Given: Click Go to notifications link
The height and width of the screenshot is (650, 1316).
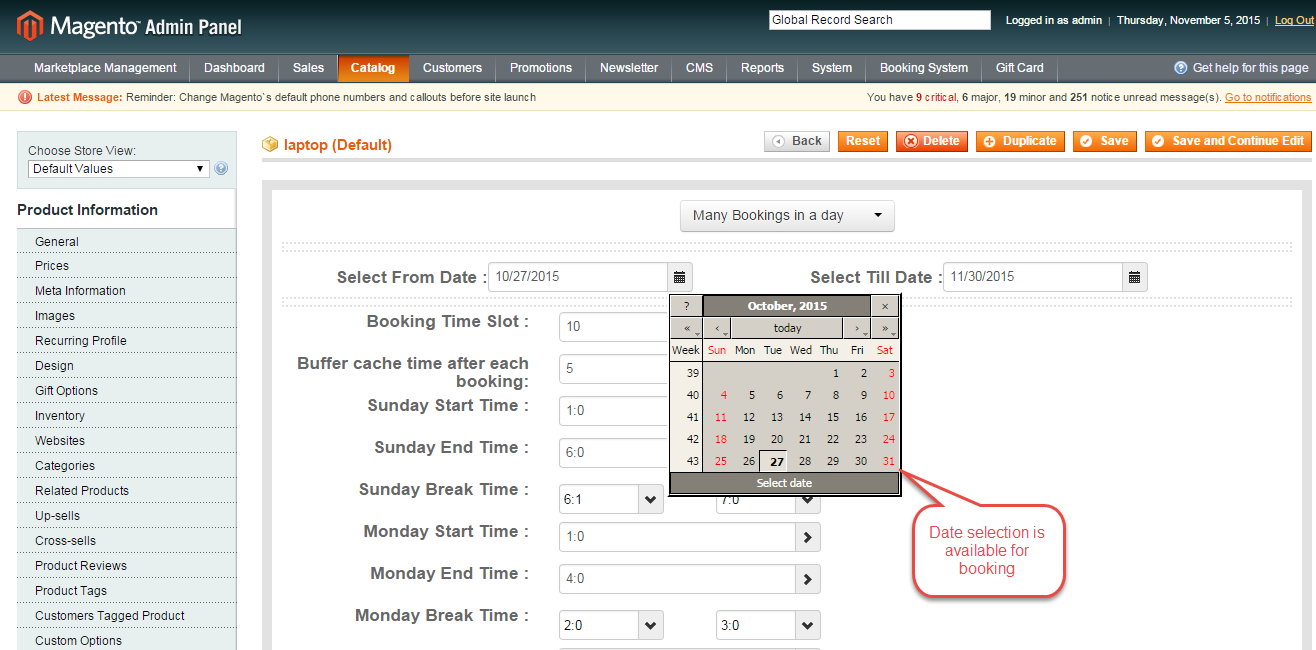Looking at the screenshot, I should click(1268, 97).
